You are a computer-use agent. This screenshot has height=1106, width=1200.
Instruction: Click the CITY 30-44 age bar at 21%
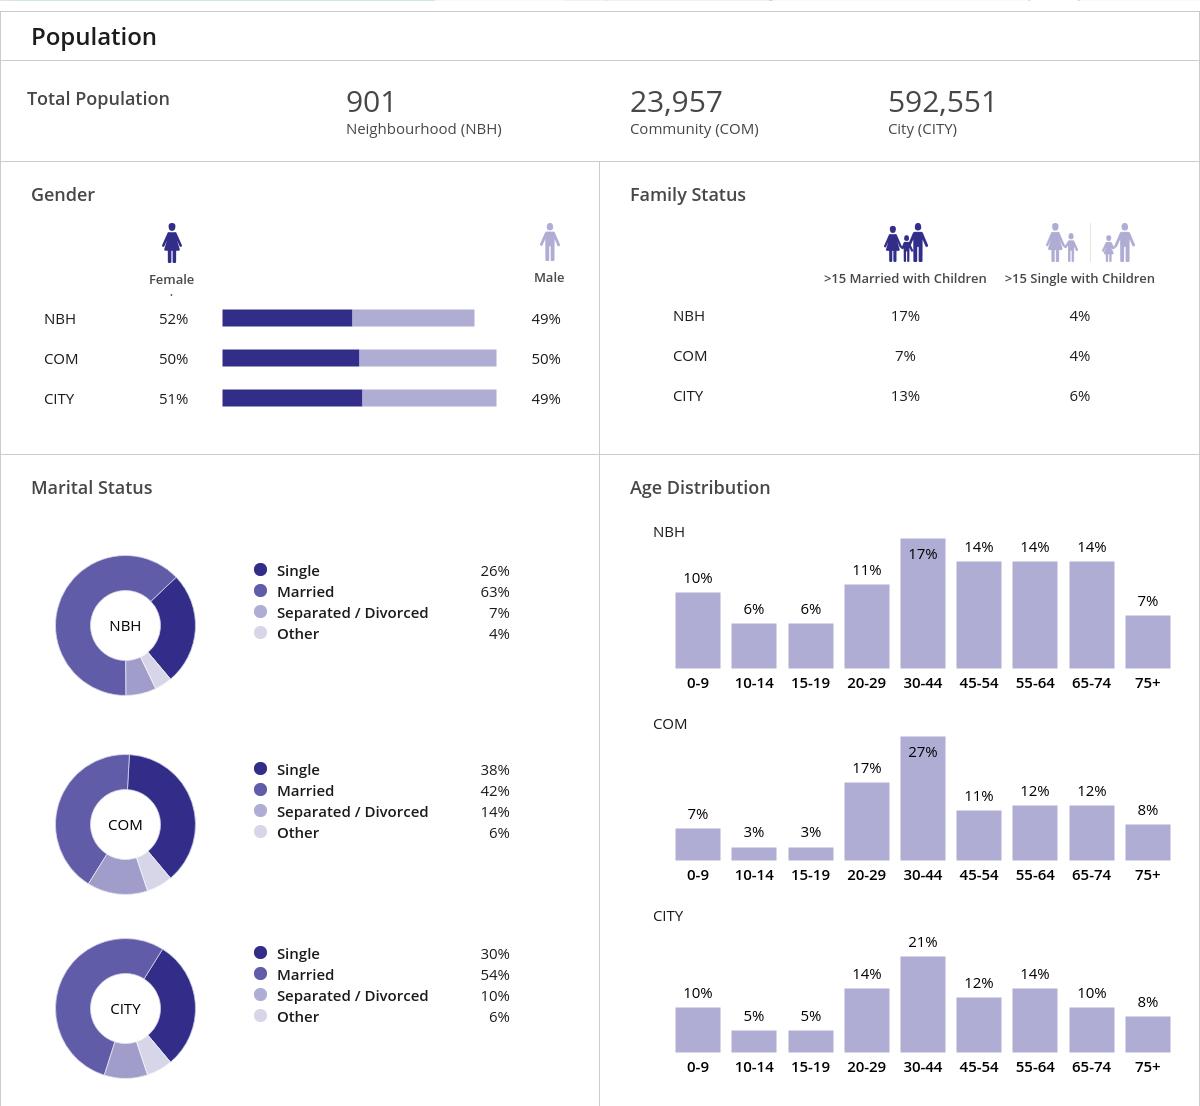(x=923, y=1004)
